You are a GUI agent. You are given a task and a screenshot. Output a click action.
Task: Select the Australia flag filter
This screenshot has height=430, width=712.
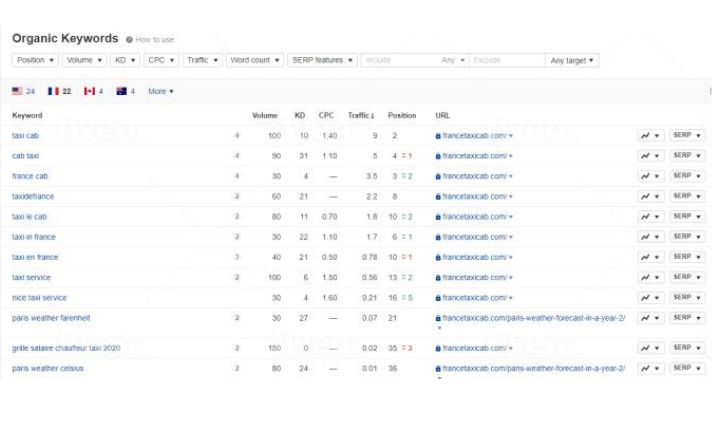(126, 91)
